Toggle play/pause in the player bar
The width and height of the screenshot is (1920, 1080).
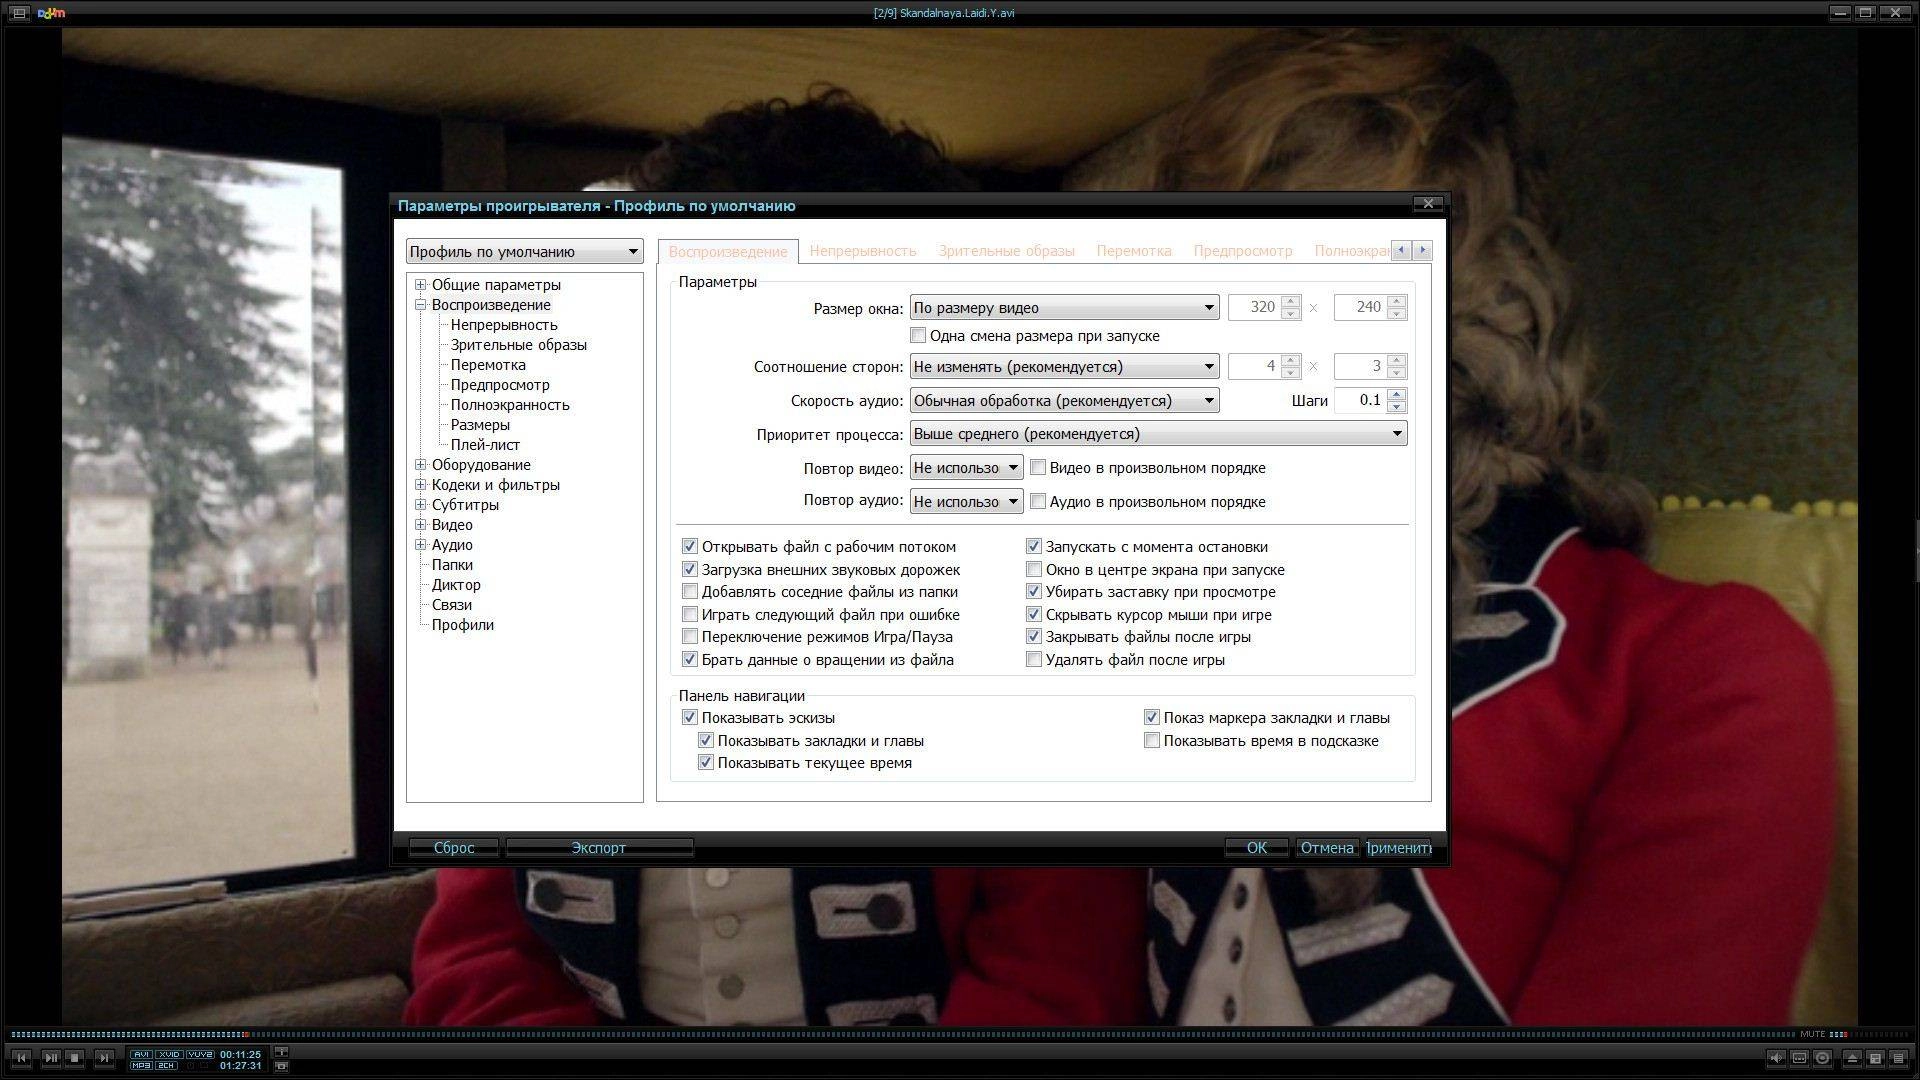pos(51,1058)
